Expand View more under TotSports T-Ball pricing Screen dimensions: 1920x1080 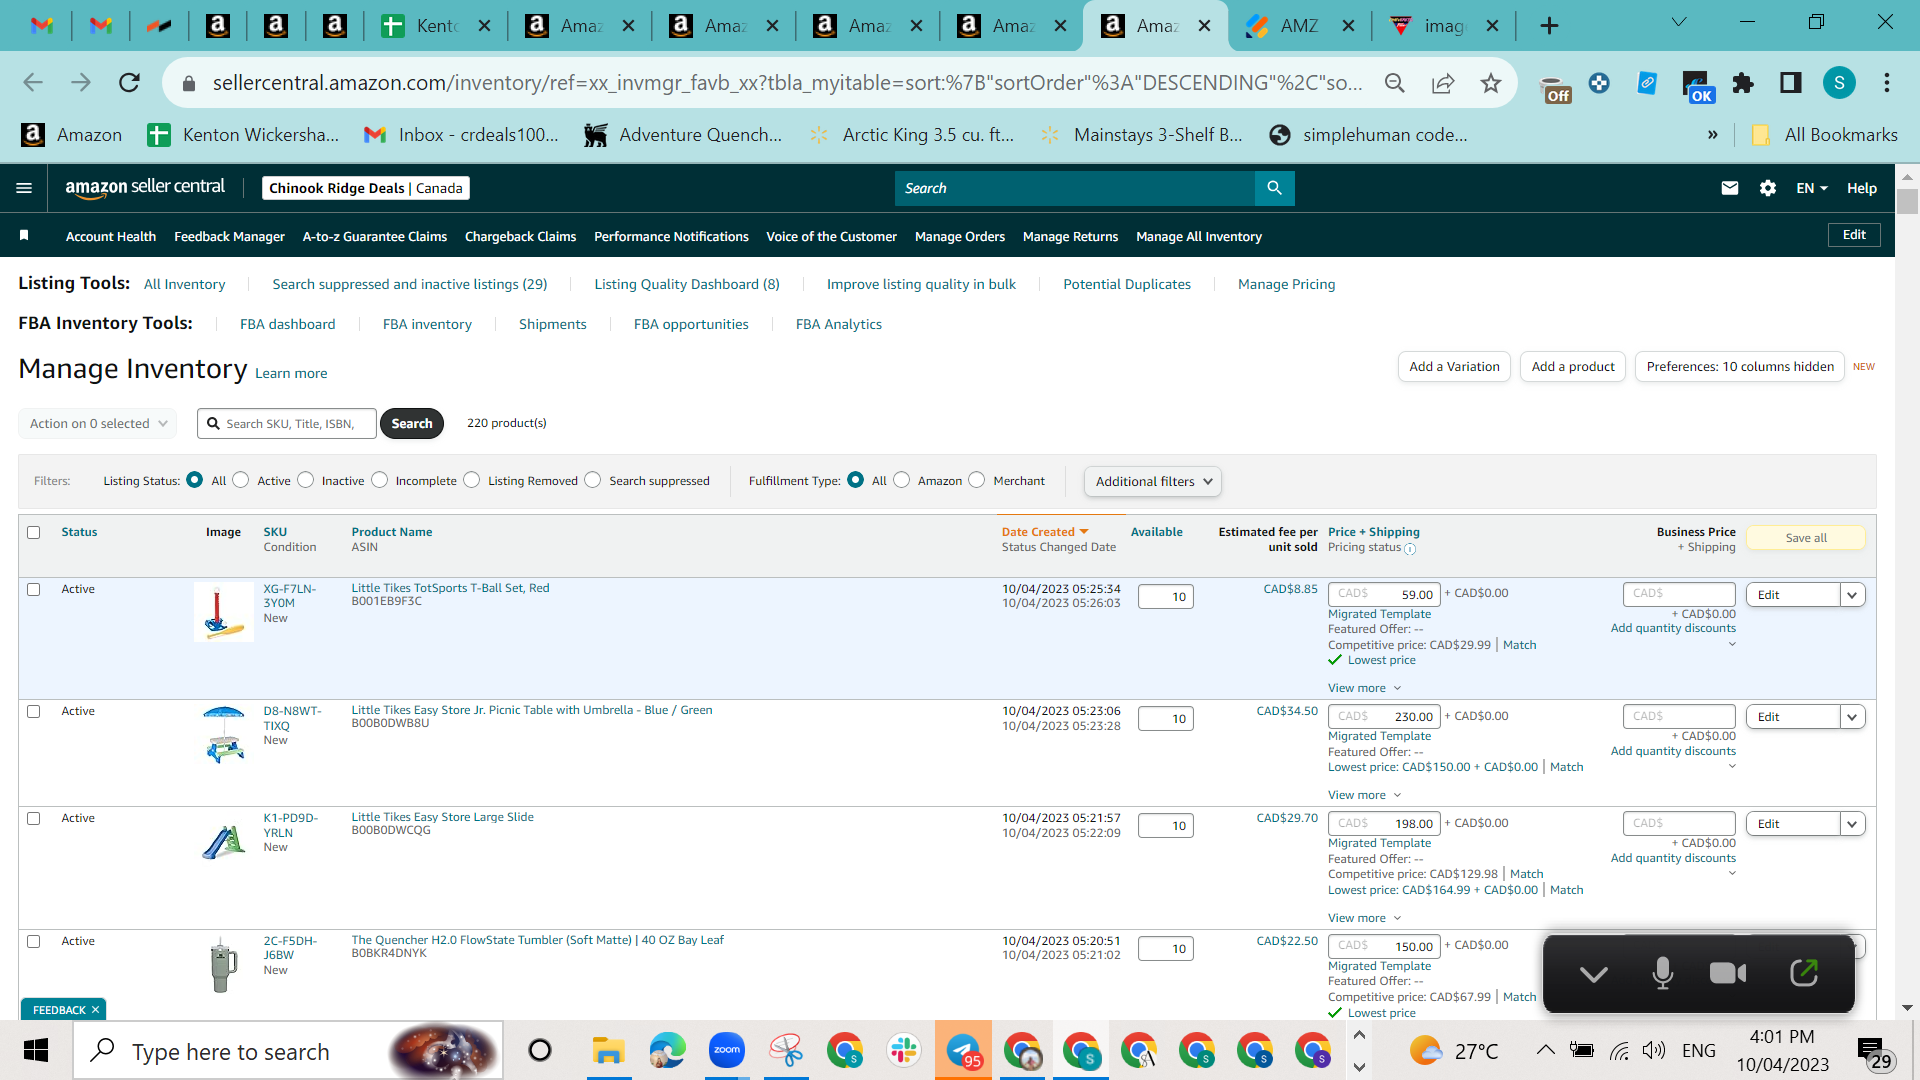click(x=1364, y=688)
